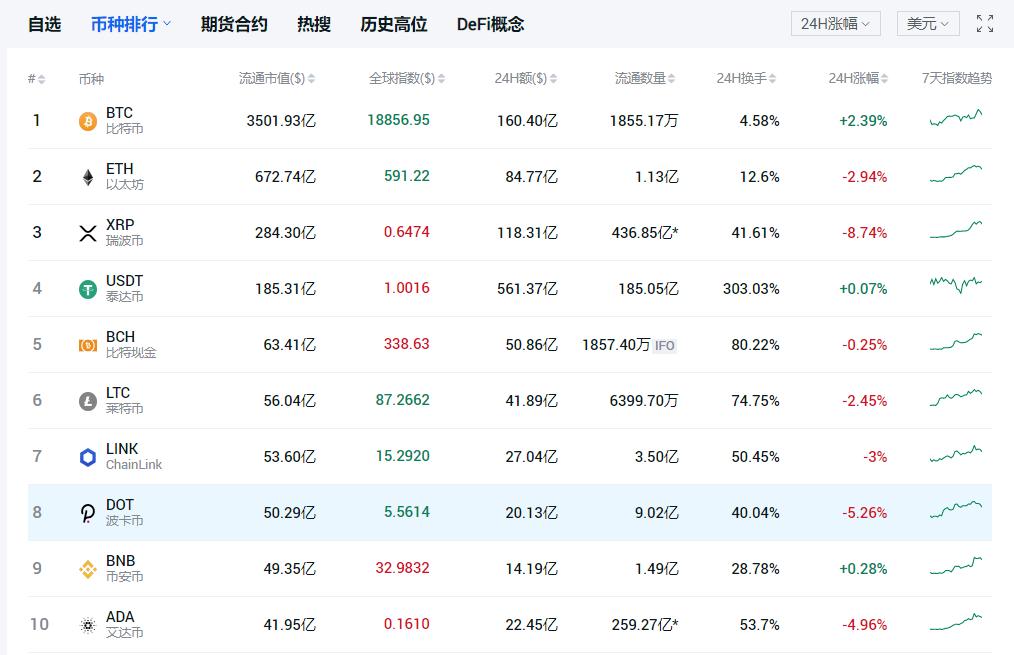Click 7天指数趋势 column header
Image resolution: width=1014 pixels, height=655 pixels.
click(x=956, y=78)
